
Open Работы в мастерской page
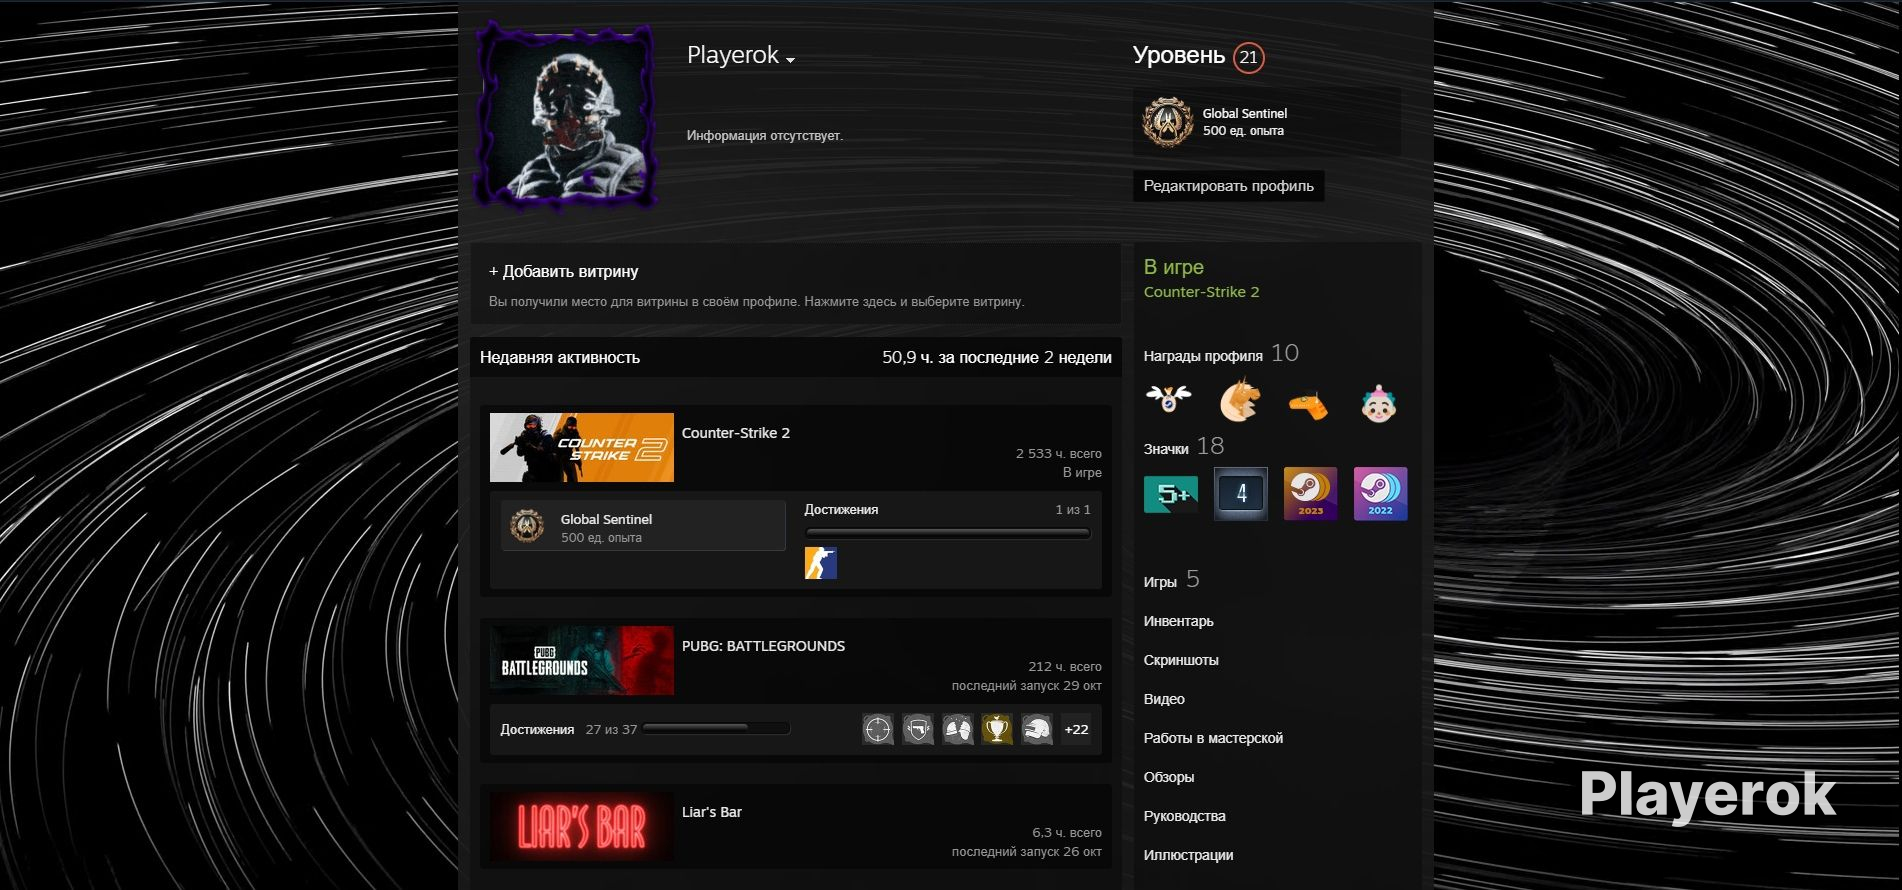click(x=1213, y=738)
